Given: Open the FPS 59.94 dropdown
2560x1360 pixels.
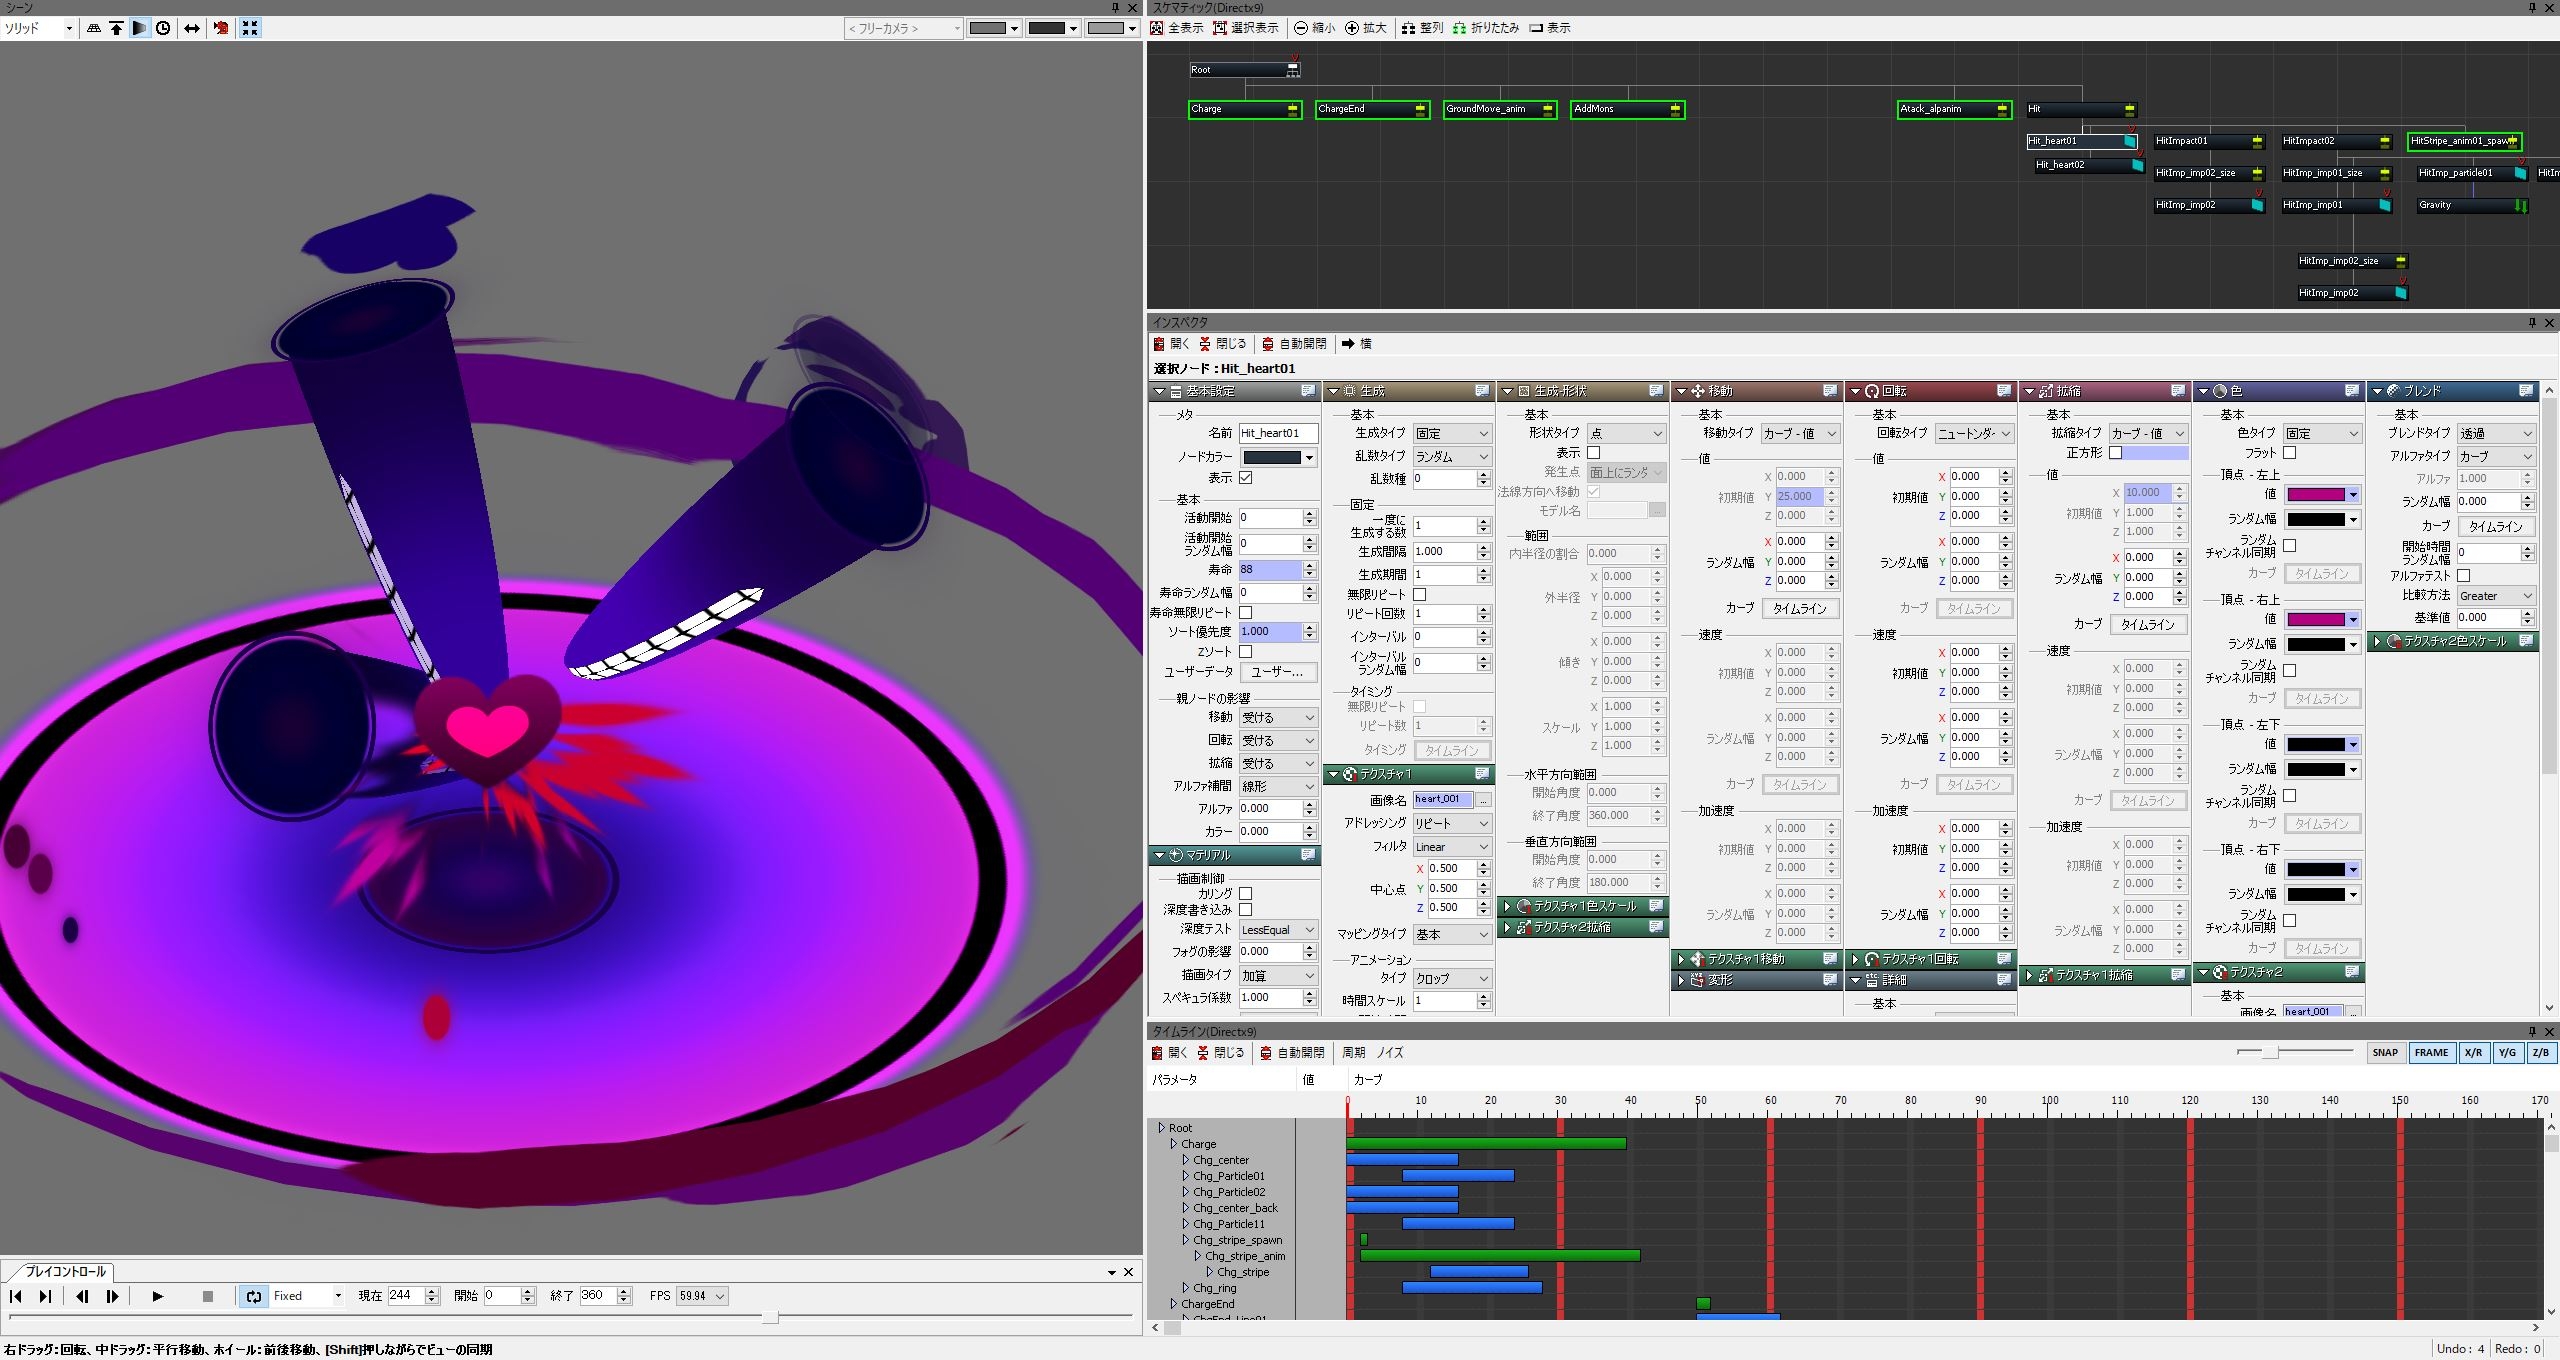Looking at the screenshot, I should tap(702, 1296).
